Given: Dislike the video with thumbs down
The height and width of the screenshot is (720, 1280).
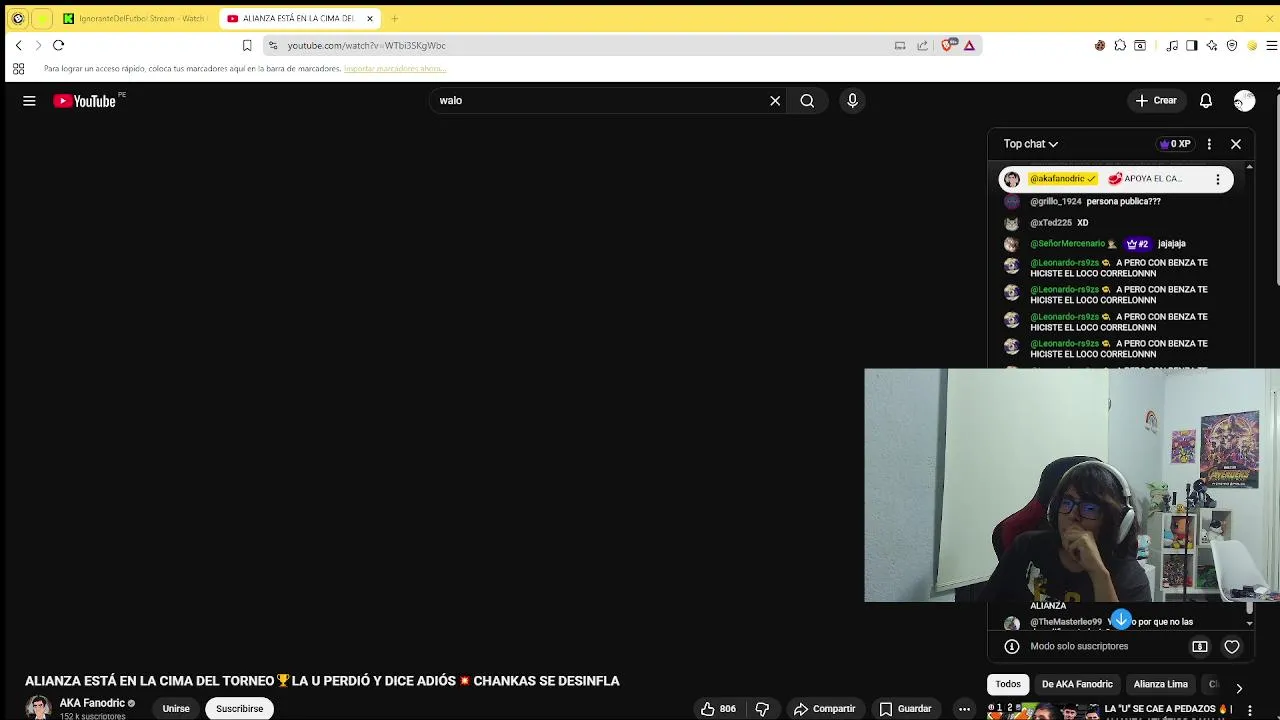Looking at the screenshot, I should (x=762, y=709).
